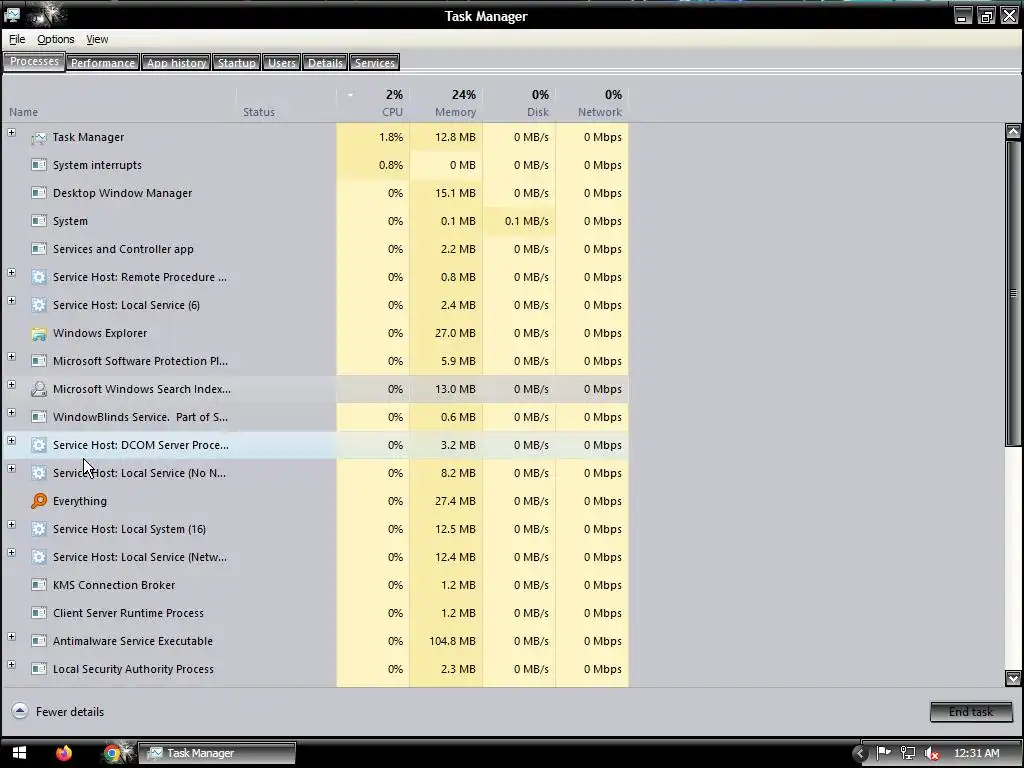Click the WindowBlinds Service icon

coord(39,417)
